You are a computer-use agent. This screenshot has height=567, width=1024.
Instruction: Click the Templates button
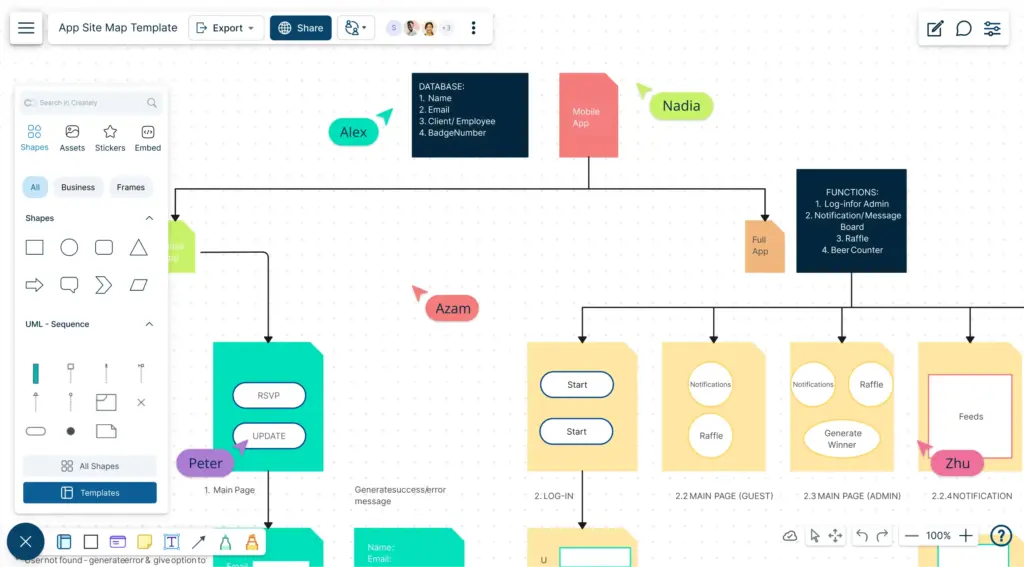pyautogui.click(x=89, y=493)
